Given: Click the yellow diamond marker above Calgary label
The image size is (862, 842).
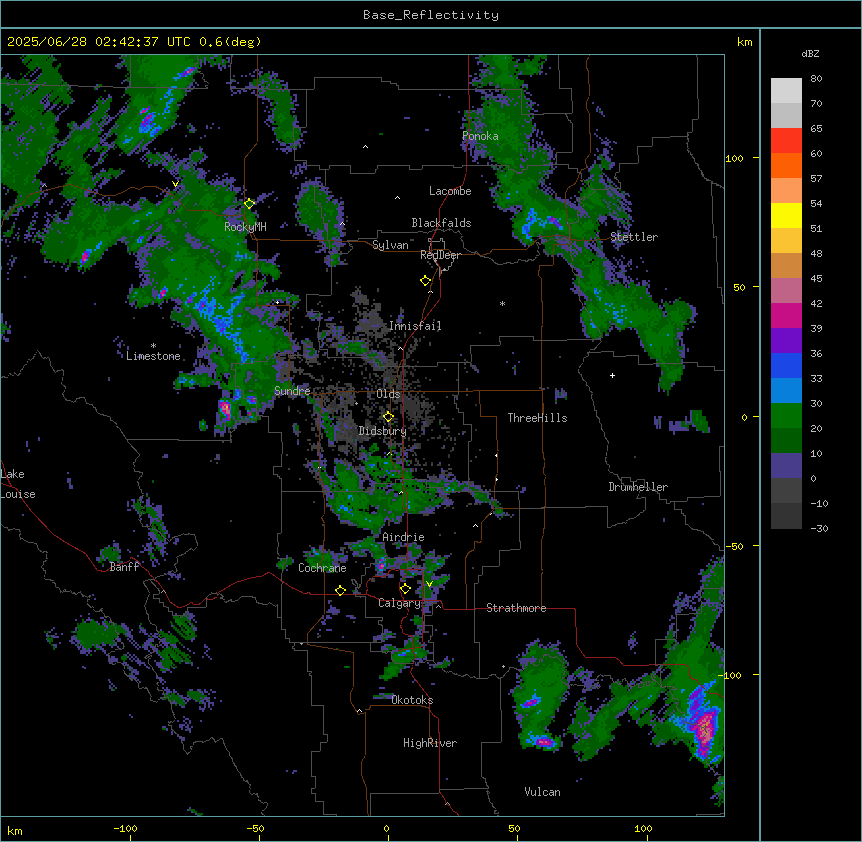Looking at the screenshot, I should click(405, 589).
